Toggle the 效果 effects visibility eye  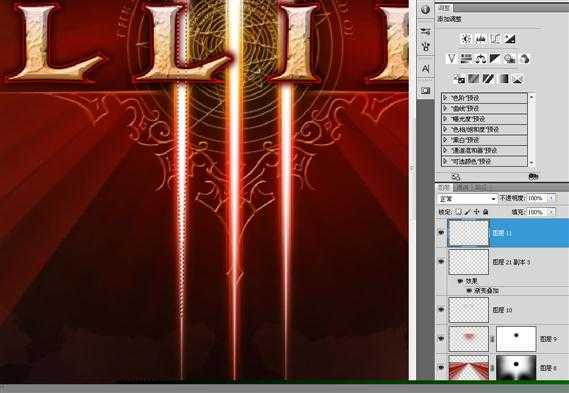coord(460,281)
